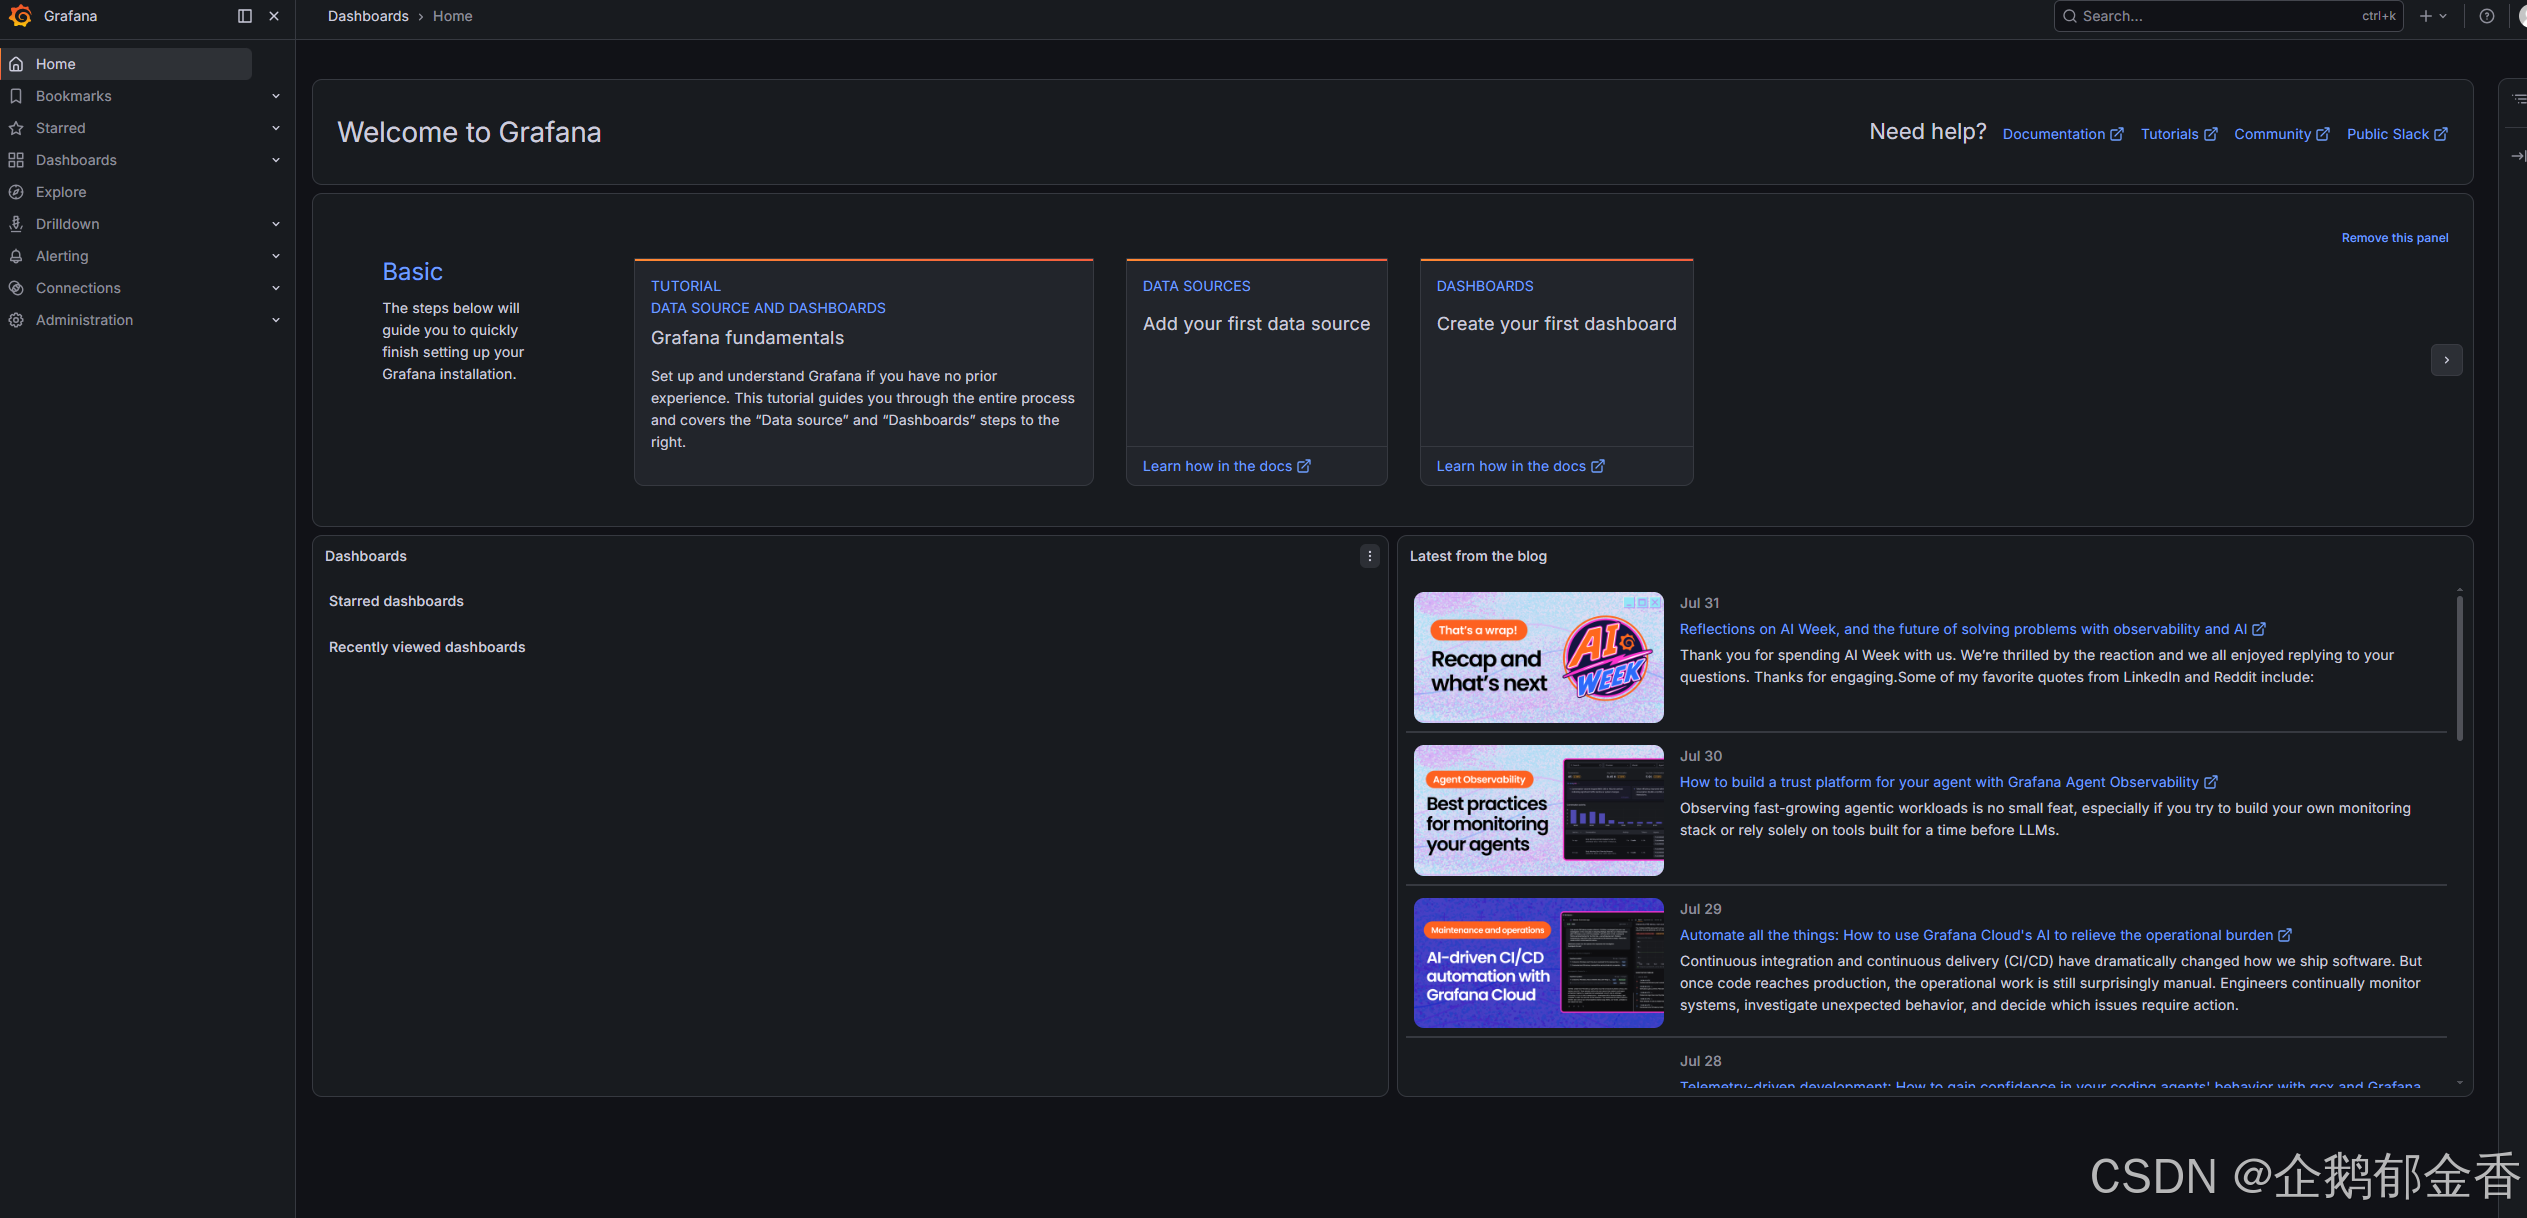Screen dimensions: 2527x1218
Task: Click the Recently viewed dashboards heading
Action: [x=427, y=647]
